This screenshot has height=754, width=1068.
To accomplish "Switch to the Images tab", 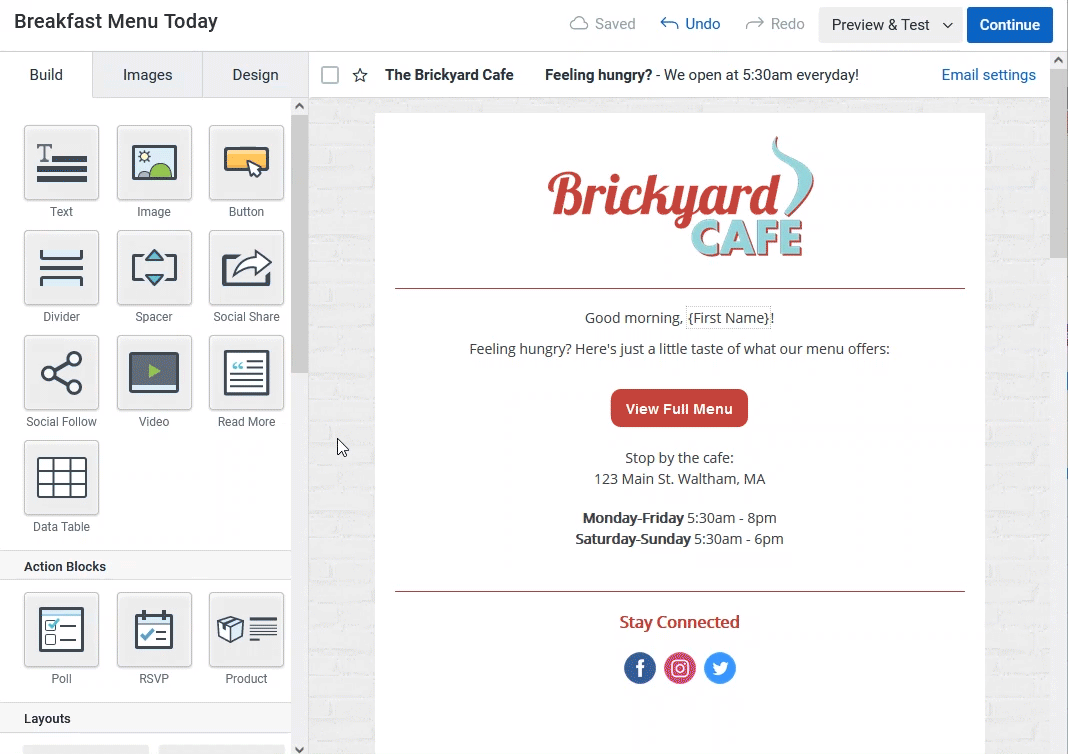I will click(148, 75).
